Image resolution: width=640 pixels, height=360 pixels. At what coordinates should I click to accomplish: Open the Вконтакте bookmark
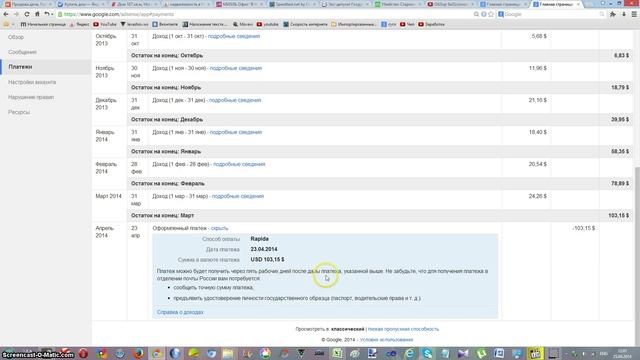point(165,24)
